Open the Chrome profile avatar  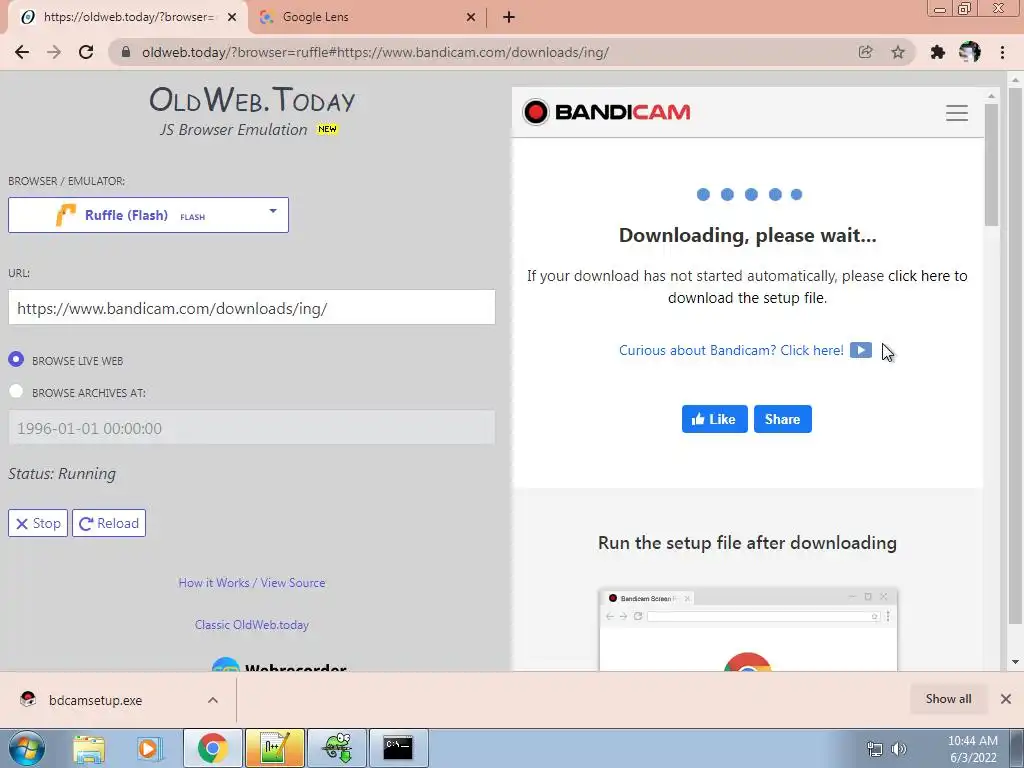(x=970, y=52)
